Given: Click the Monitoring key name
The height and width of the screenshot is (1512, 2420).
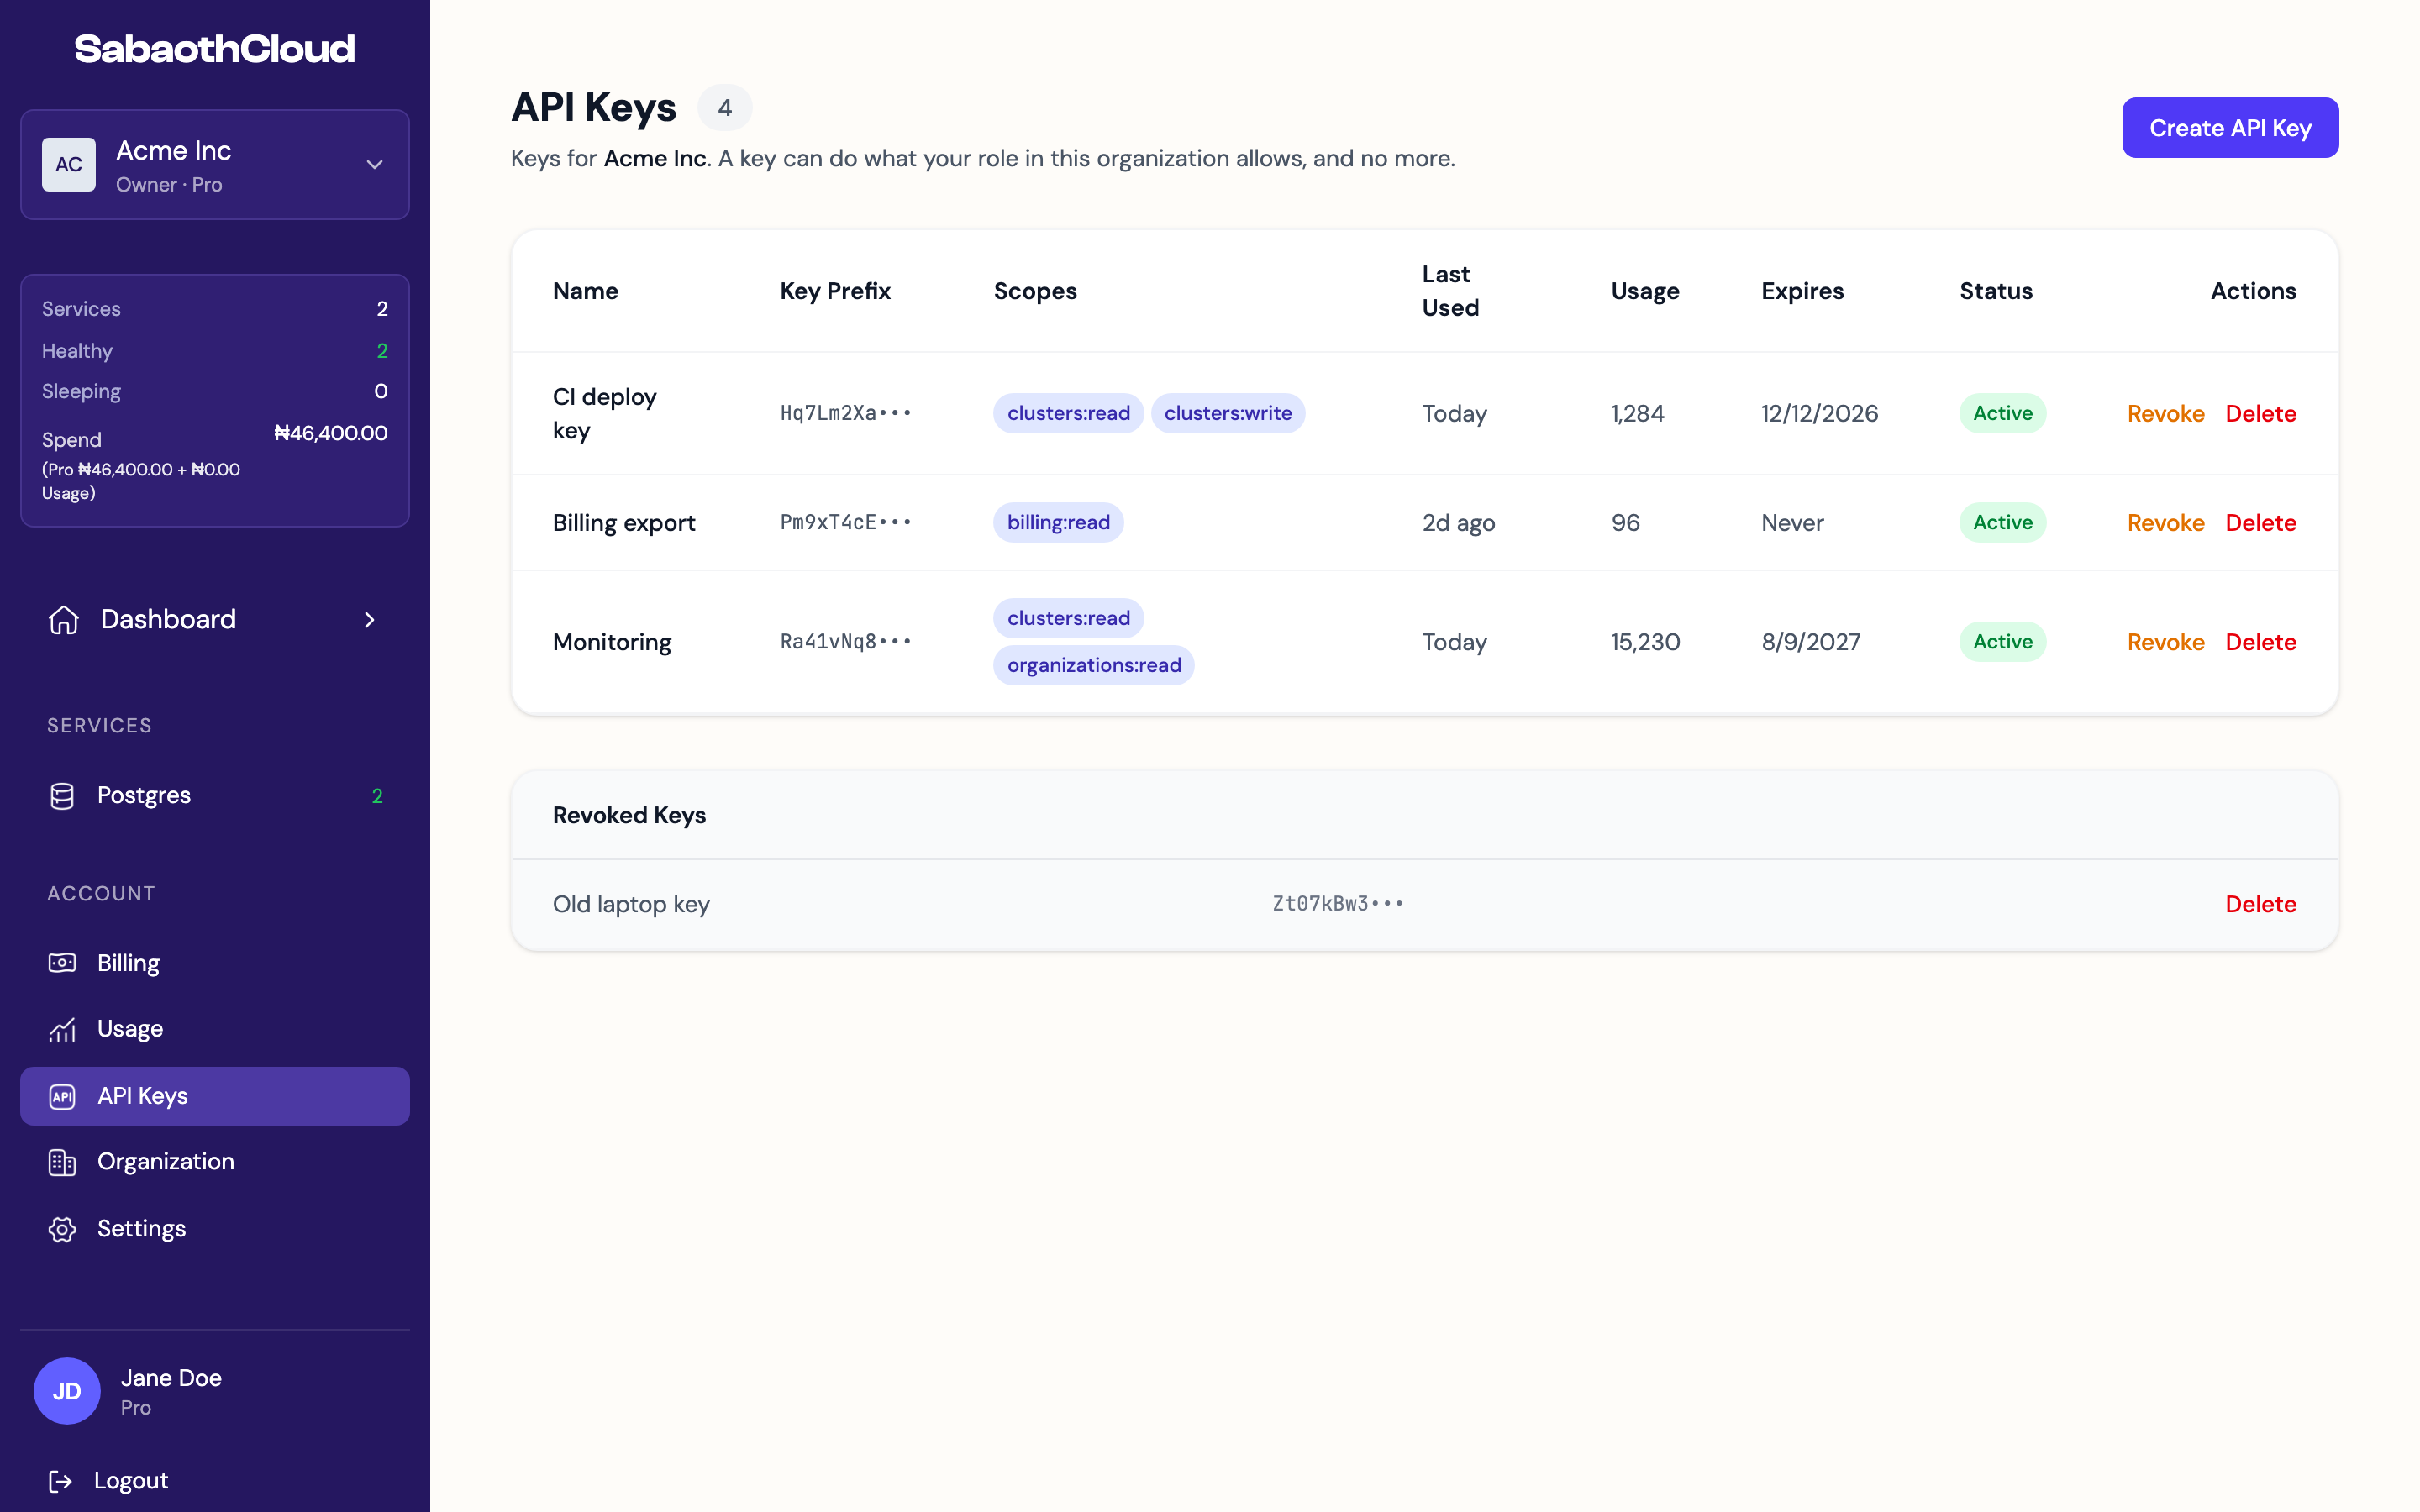Looking at the screenshot, I should (x=612, y=642).
